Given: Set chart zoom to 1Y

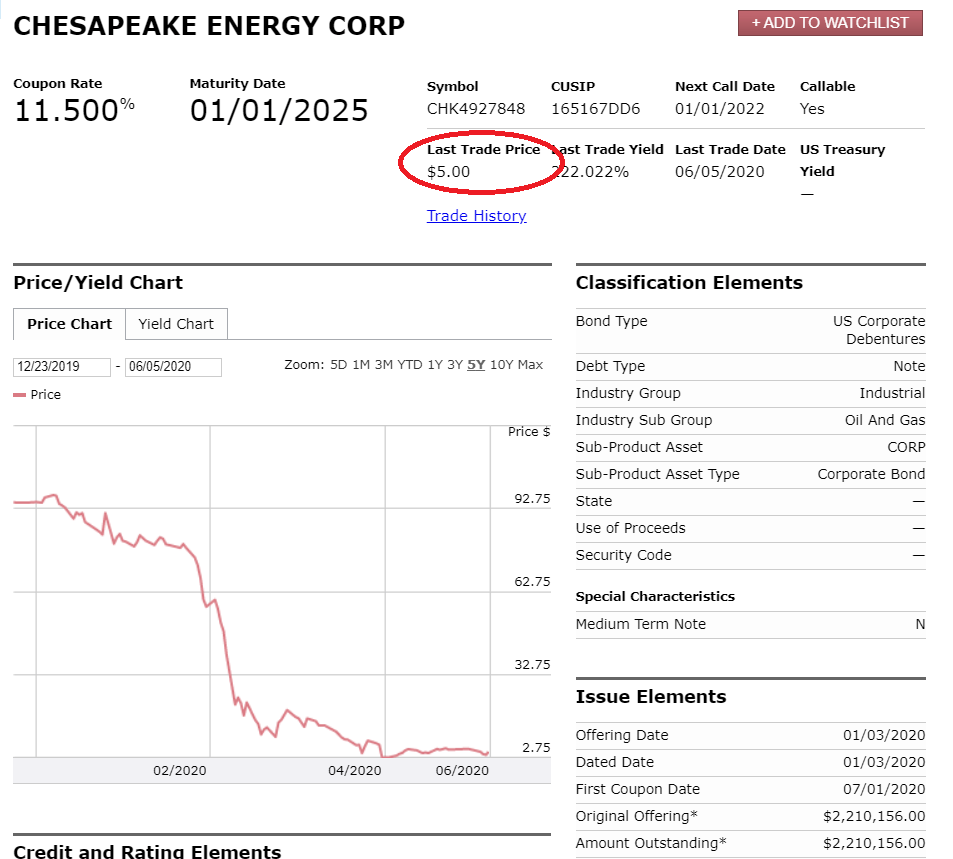Looking at the screenshot, I should pos(435,365).
